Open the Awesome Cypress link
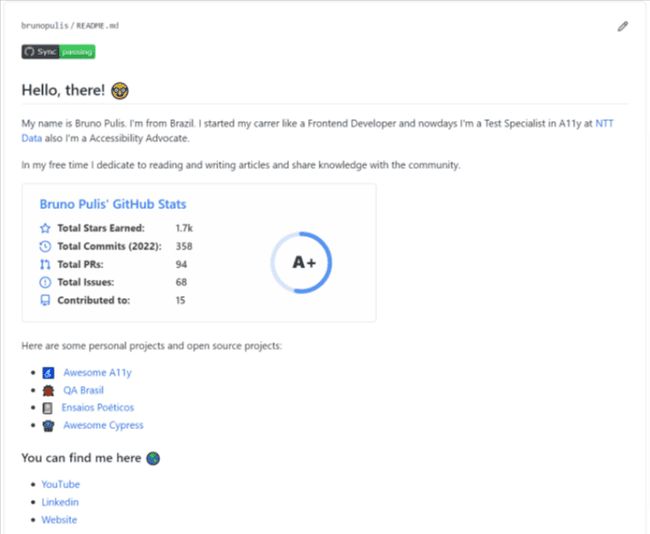 tap(103, 425)
